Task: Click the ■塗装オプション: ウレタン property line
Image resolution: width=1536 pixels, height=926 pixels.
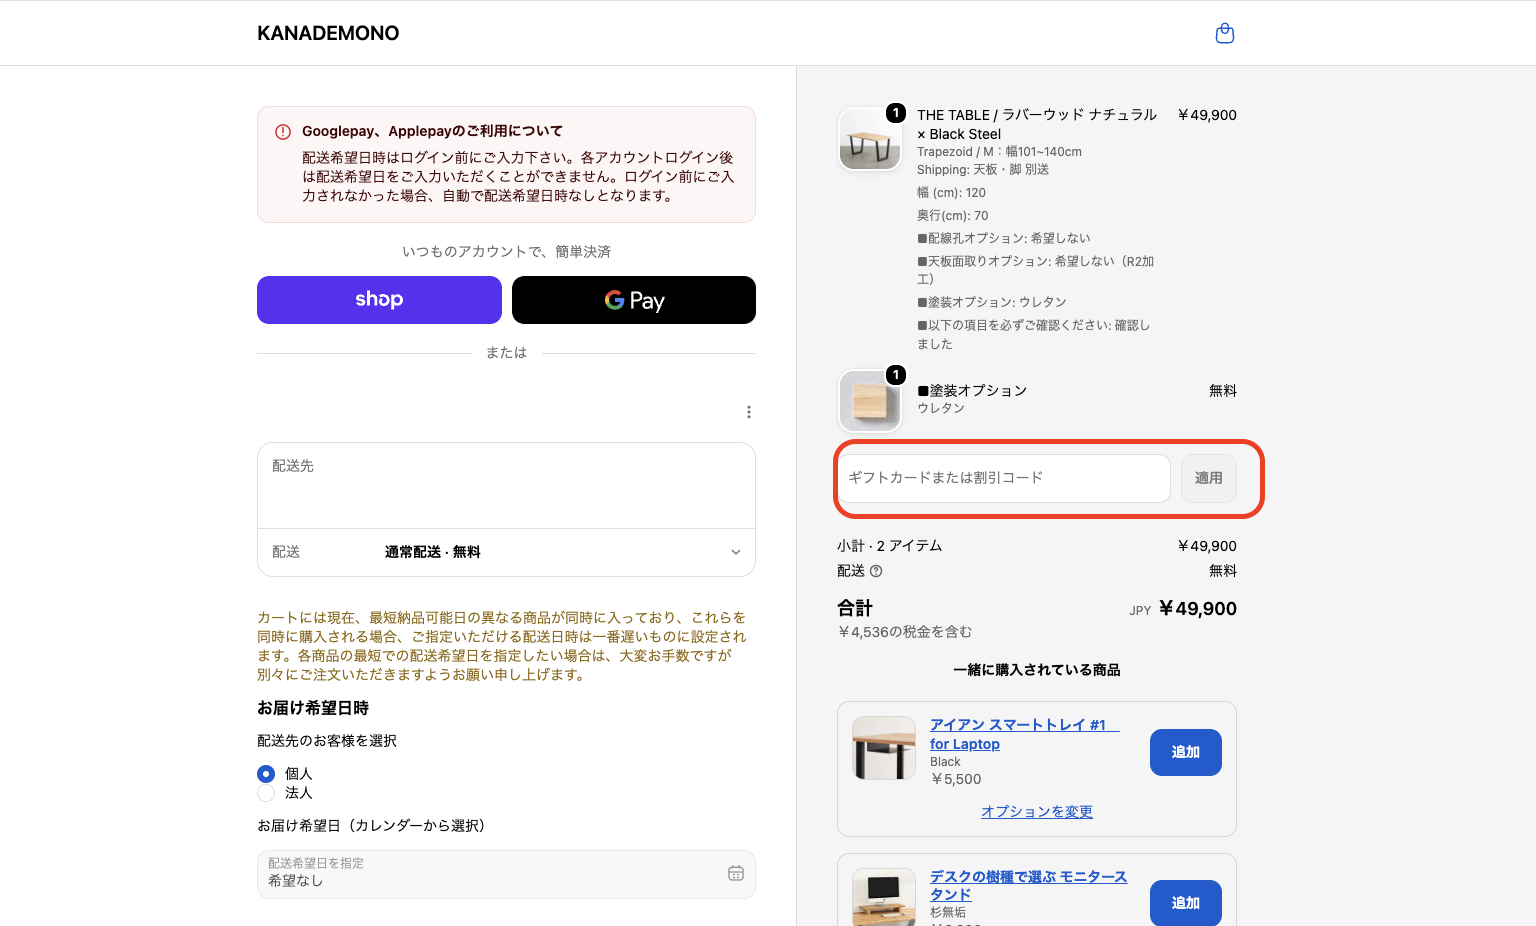Action: [x=992, y=302]
